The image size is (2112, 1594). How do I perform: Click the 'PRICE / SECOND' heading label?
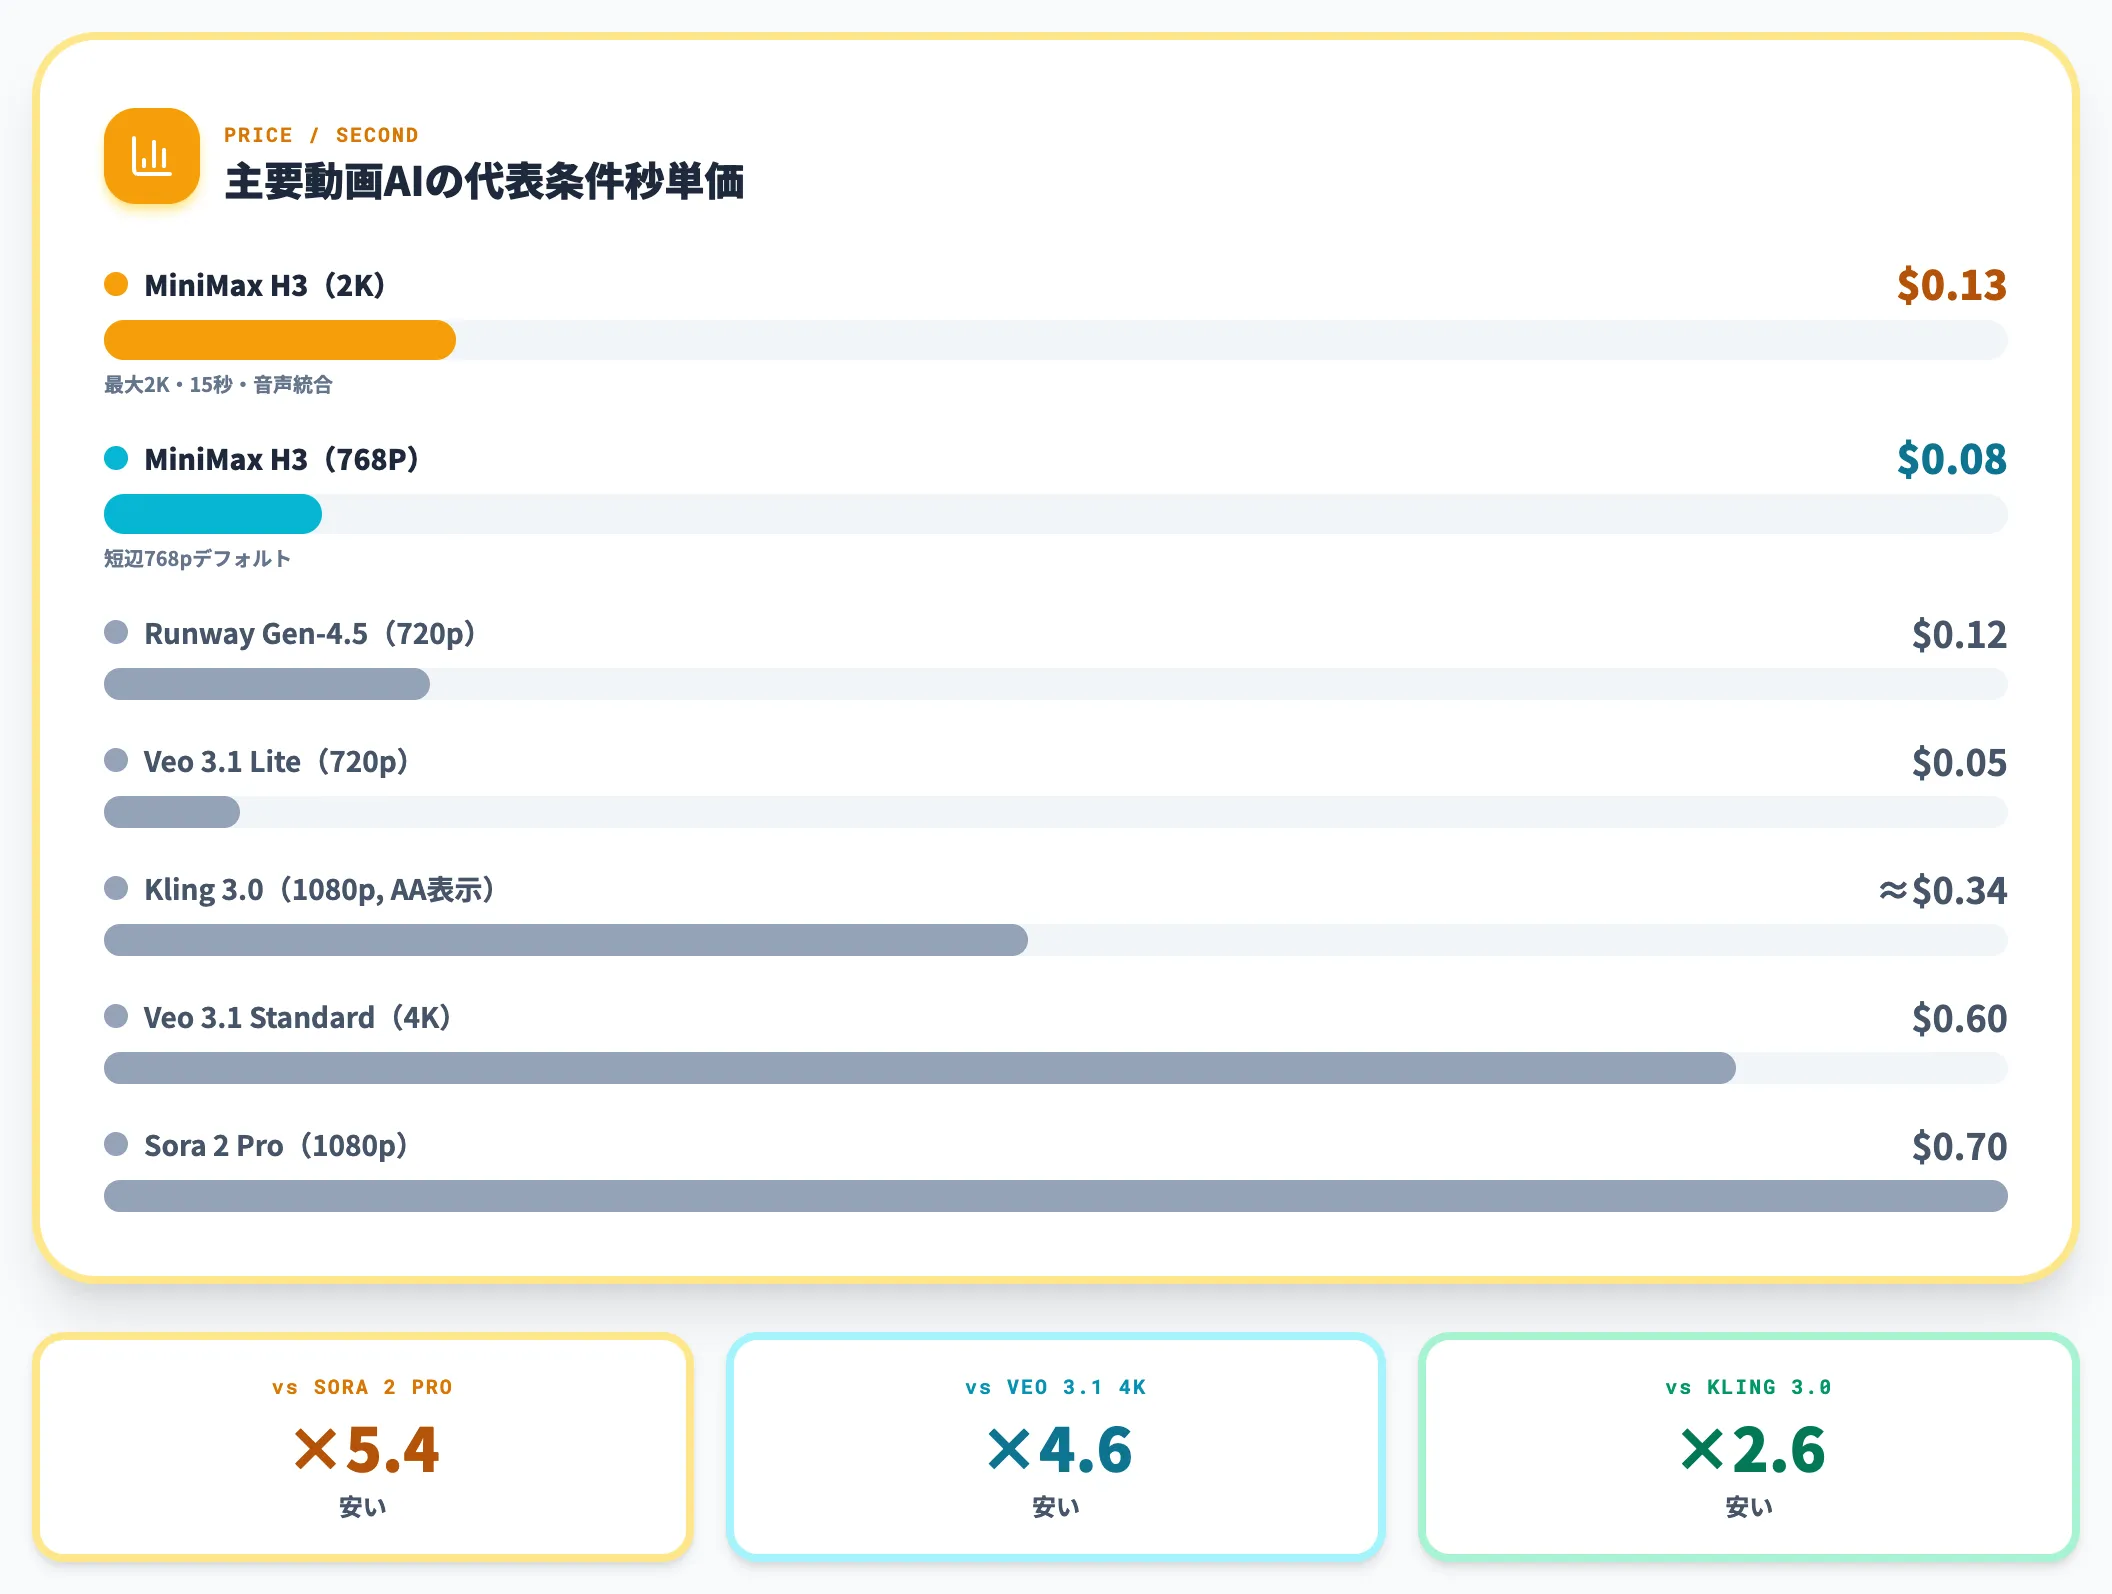(321, 135)
